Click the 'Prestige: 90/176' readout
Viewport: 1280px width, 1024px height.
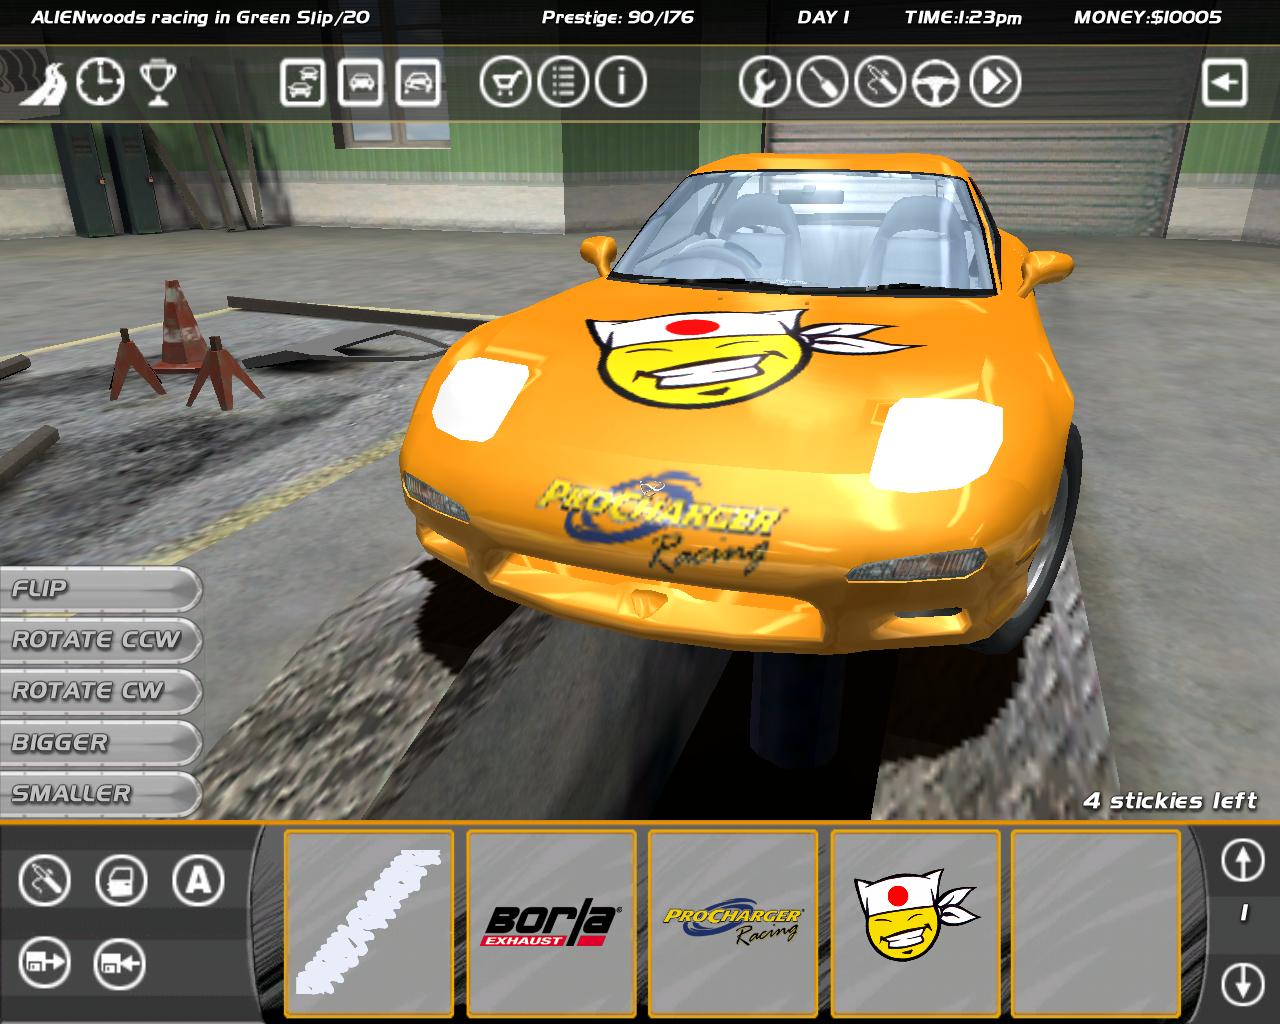pos(617,17)
